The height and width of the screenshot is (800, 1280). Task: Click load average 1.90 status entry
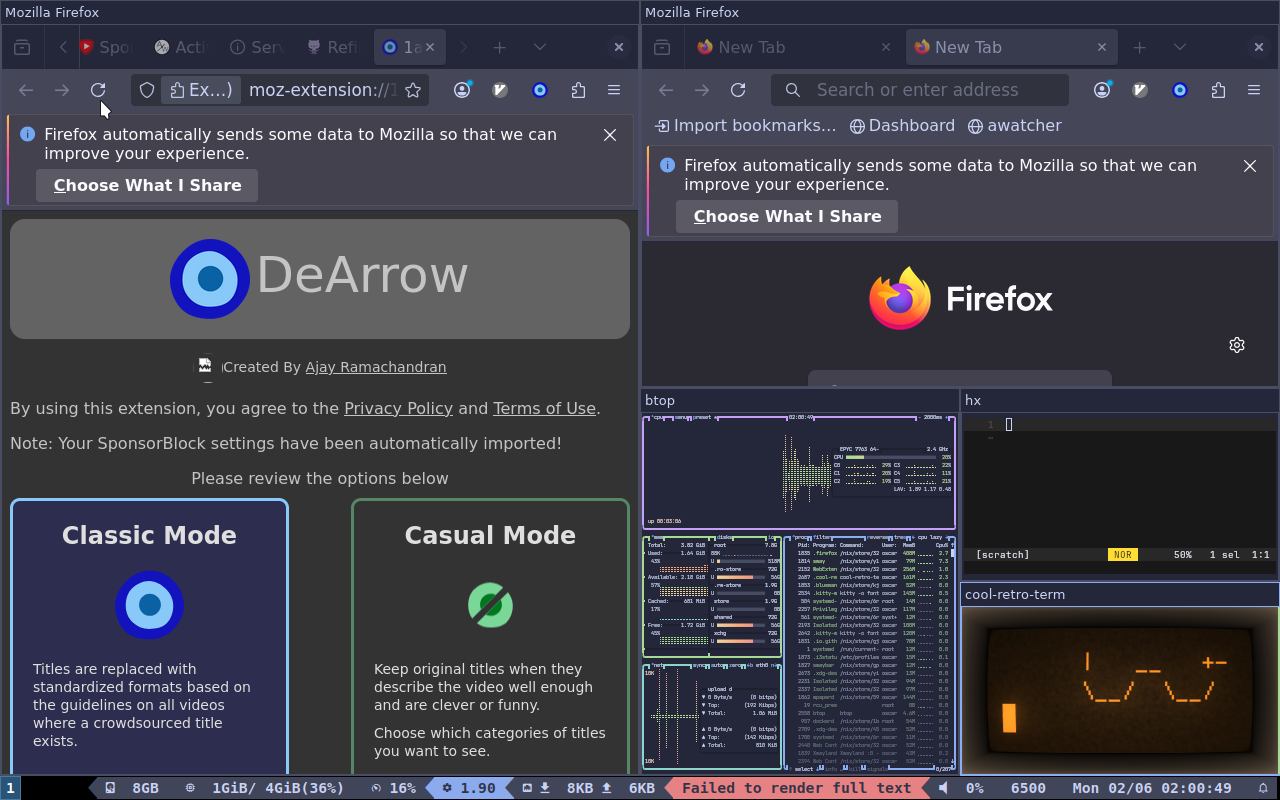coord(469,788)
